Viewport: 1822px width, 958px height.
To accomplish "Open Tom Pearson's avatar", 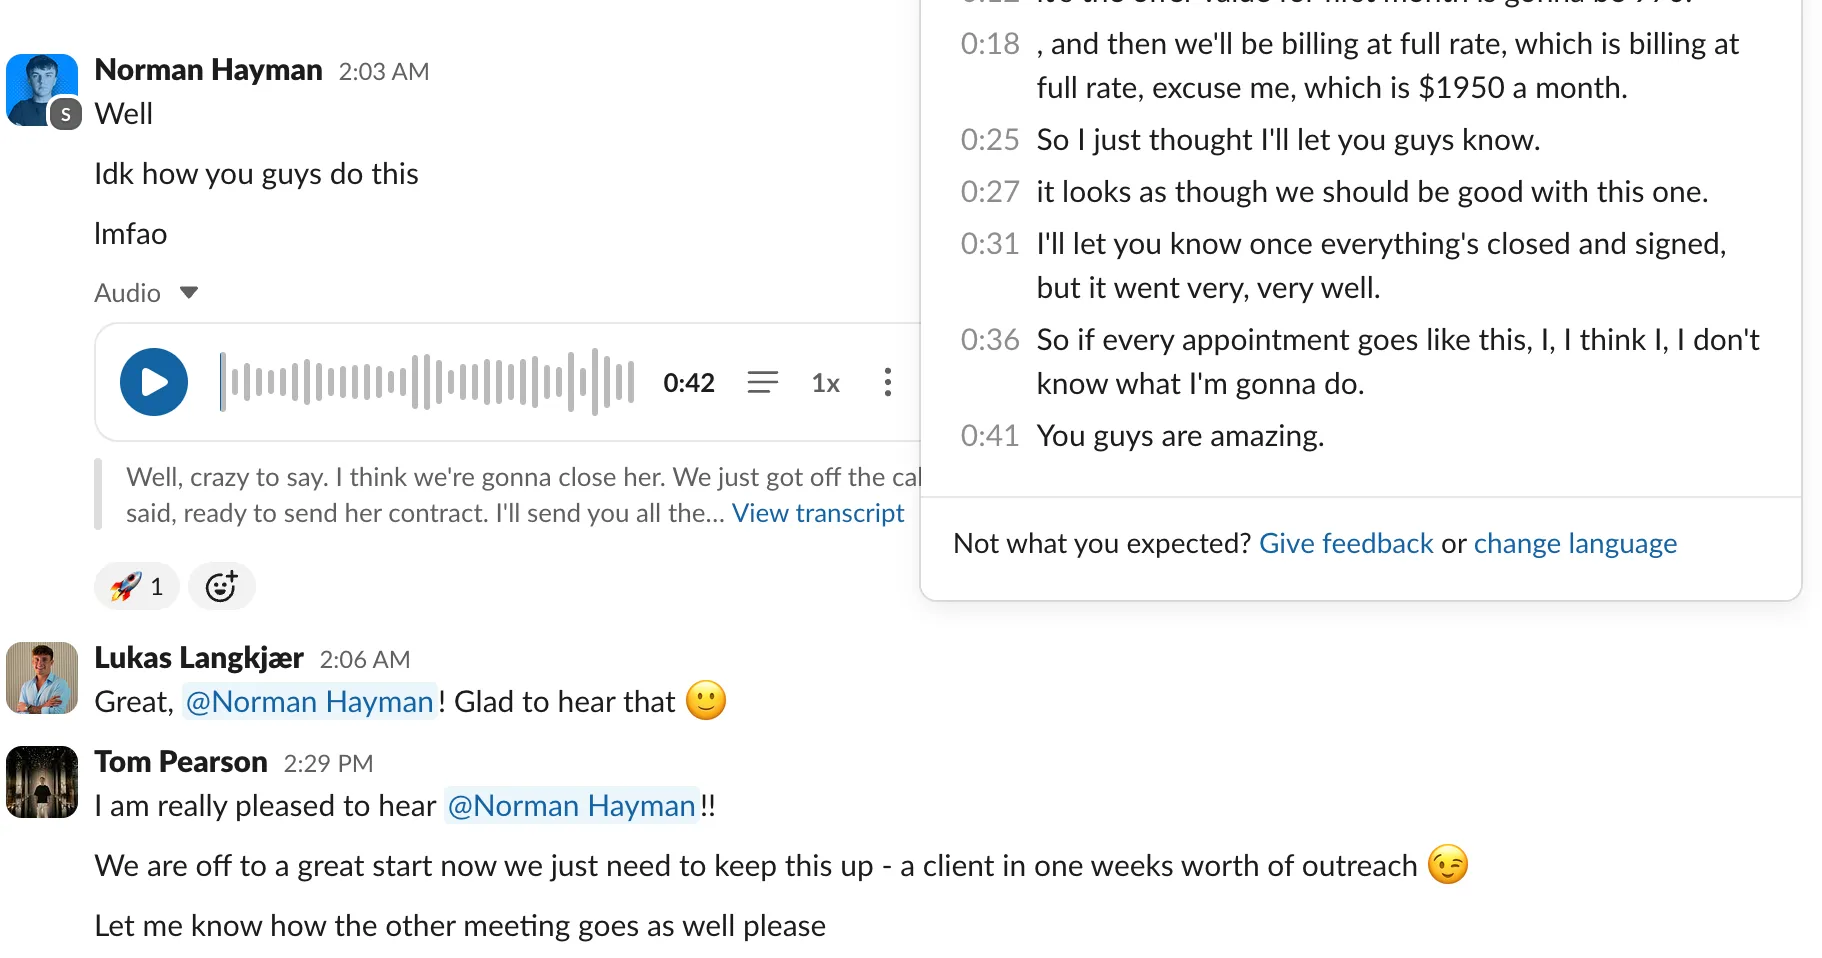I will point(42,782).
